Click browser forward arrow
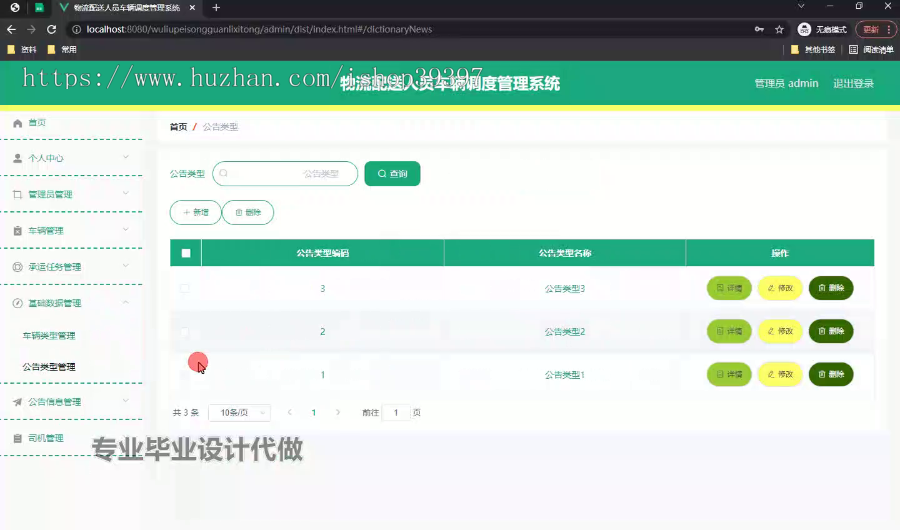 (32, 29)
